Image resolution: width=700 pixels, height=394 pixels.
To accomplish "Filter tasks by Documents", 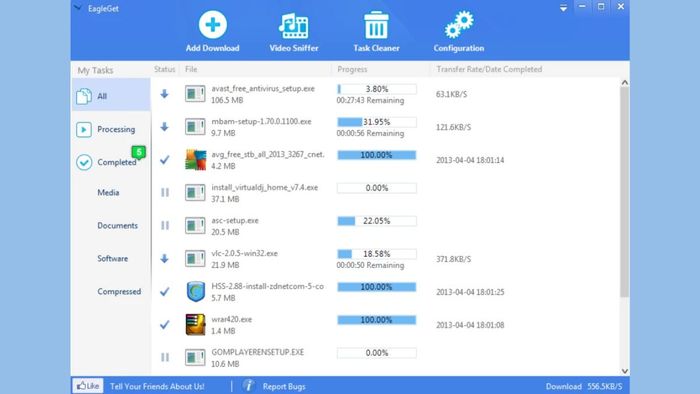I will pyautogui.click(x=117, y=226).
